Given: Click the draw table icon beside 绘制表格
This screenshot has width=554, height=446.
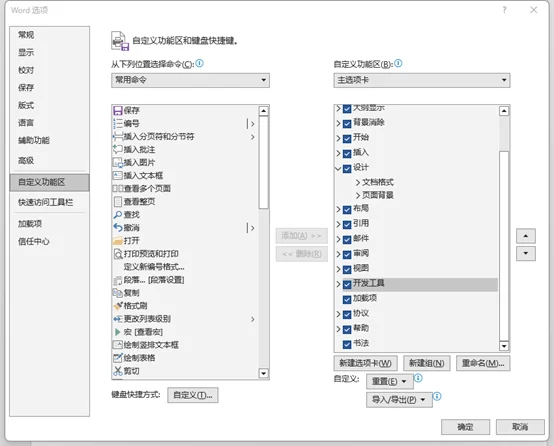Looking at the screenshot, I should coord(118,358).
